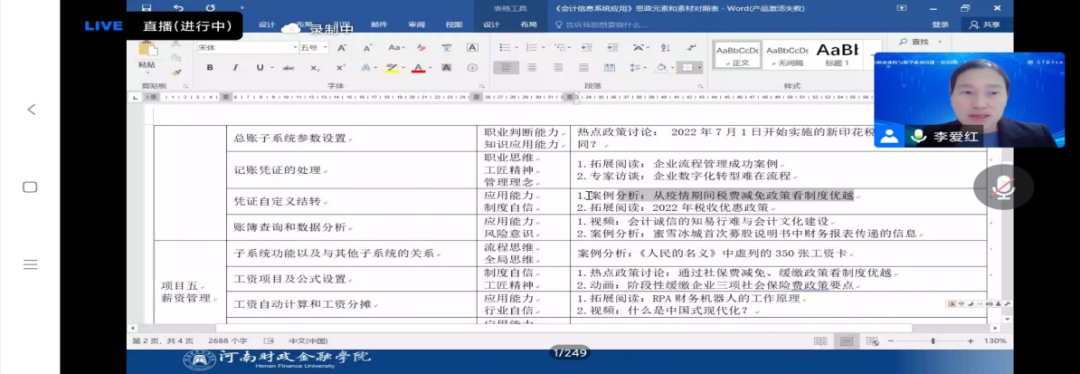Clear all formatting with eraser icon

[421, 48]
